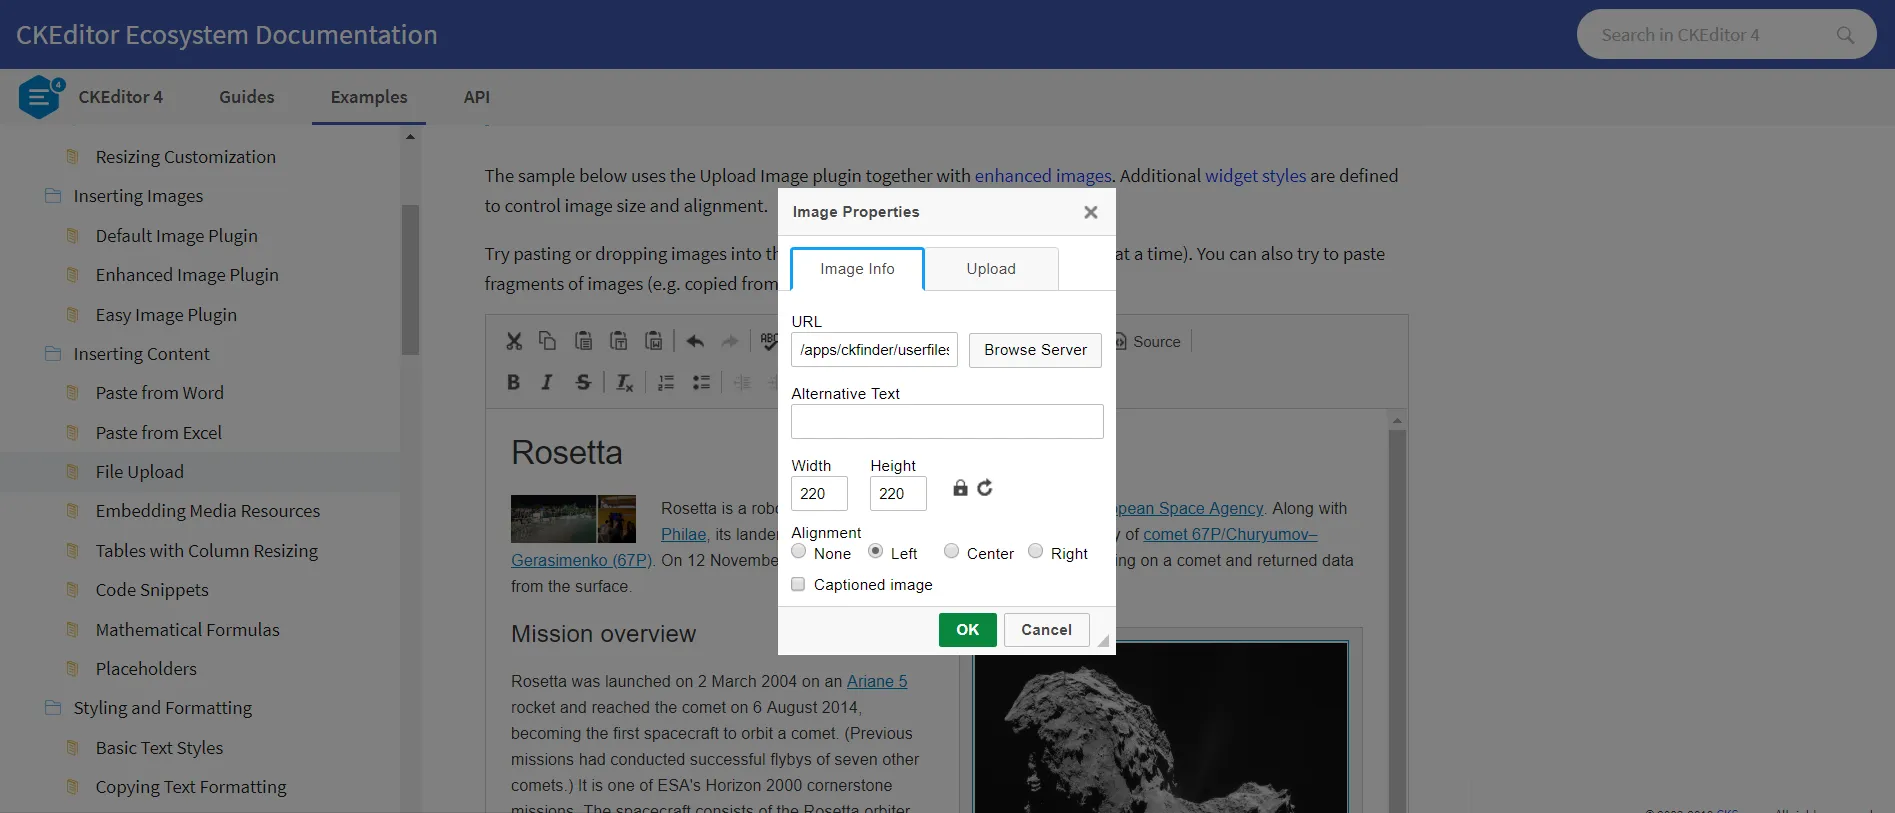Open the Enhanced Image Plugin page
This screenshot has width=1895, height=813.
point(187,275)
